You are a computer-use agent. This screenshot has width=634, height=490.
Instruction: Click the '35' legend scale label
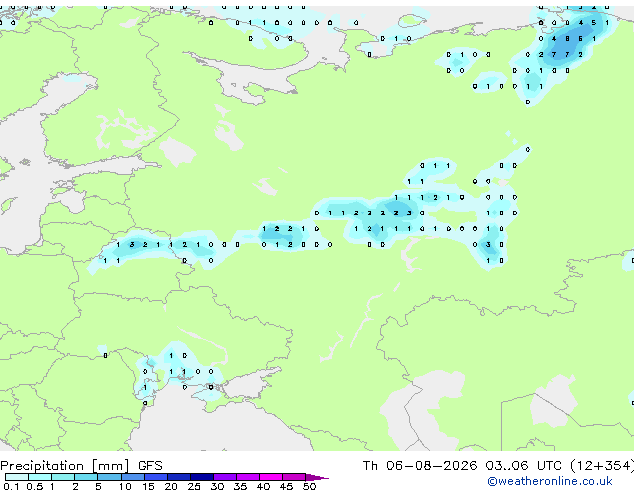point(241,486)
